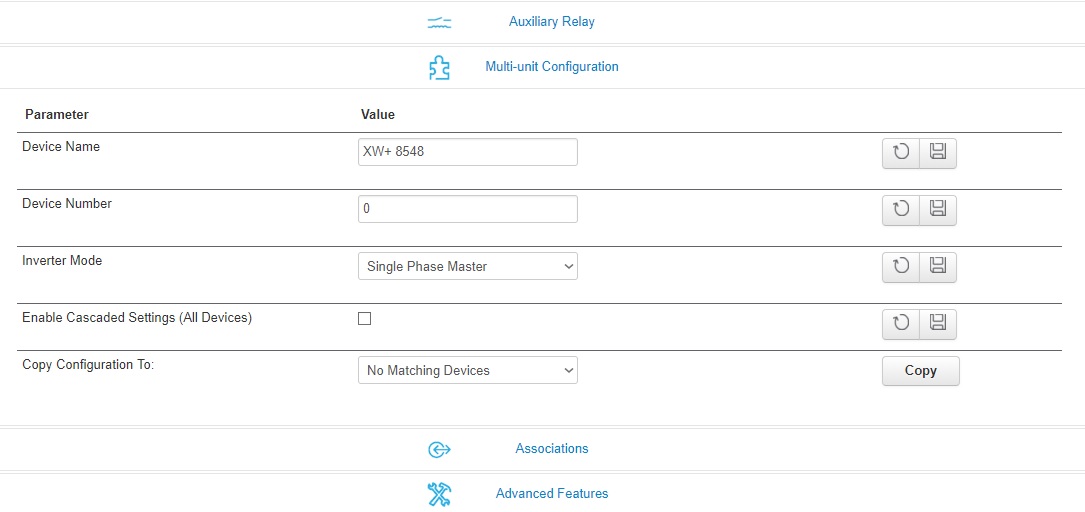
Task: Expand the Advanced Features section
Action: (x=551, y=494)
